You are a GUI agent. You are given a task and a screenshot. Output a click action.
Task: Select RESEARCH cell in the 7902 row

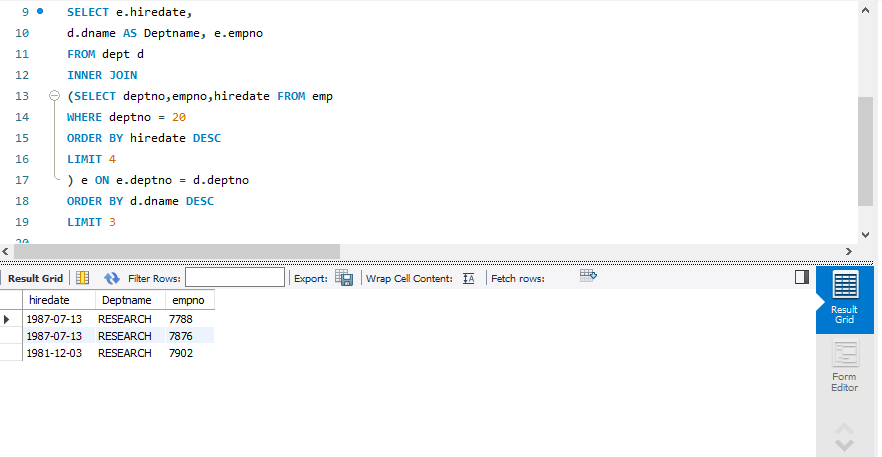130,353
